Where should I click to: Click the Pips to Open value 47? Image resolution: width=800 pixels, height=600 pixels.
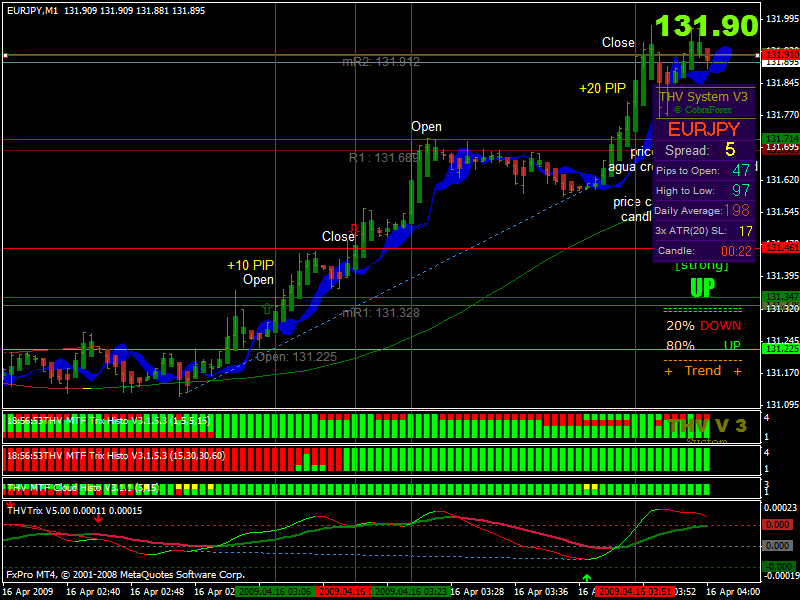[x=741, y=170]
